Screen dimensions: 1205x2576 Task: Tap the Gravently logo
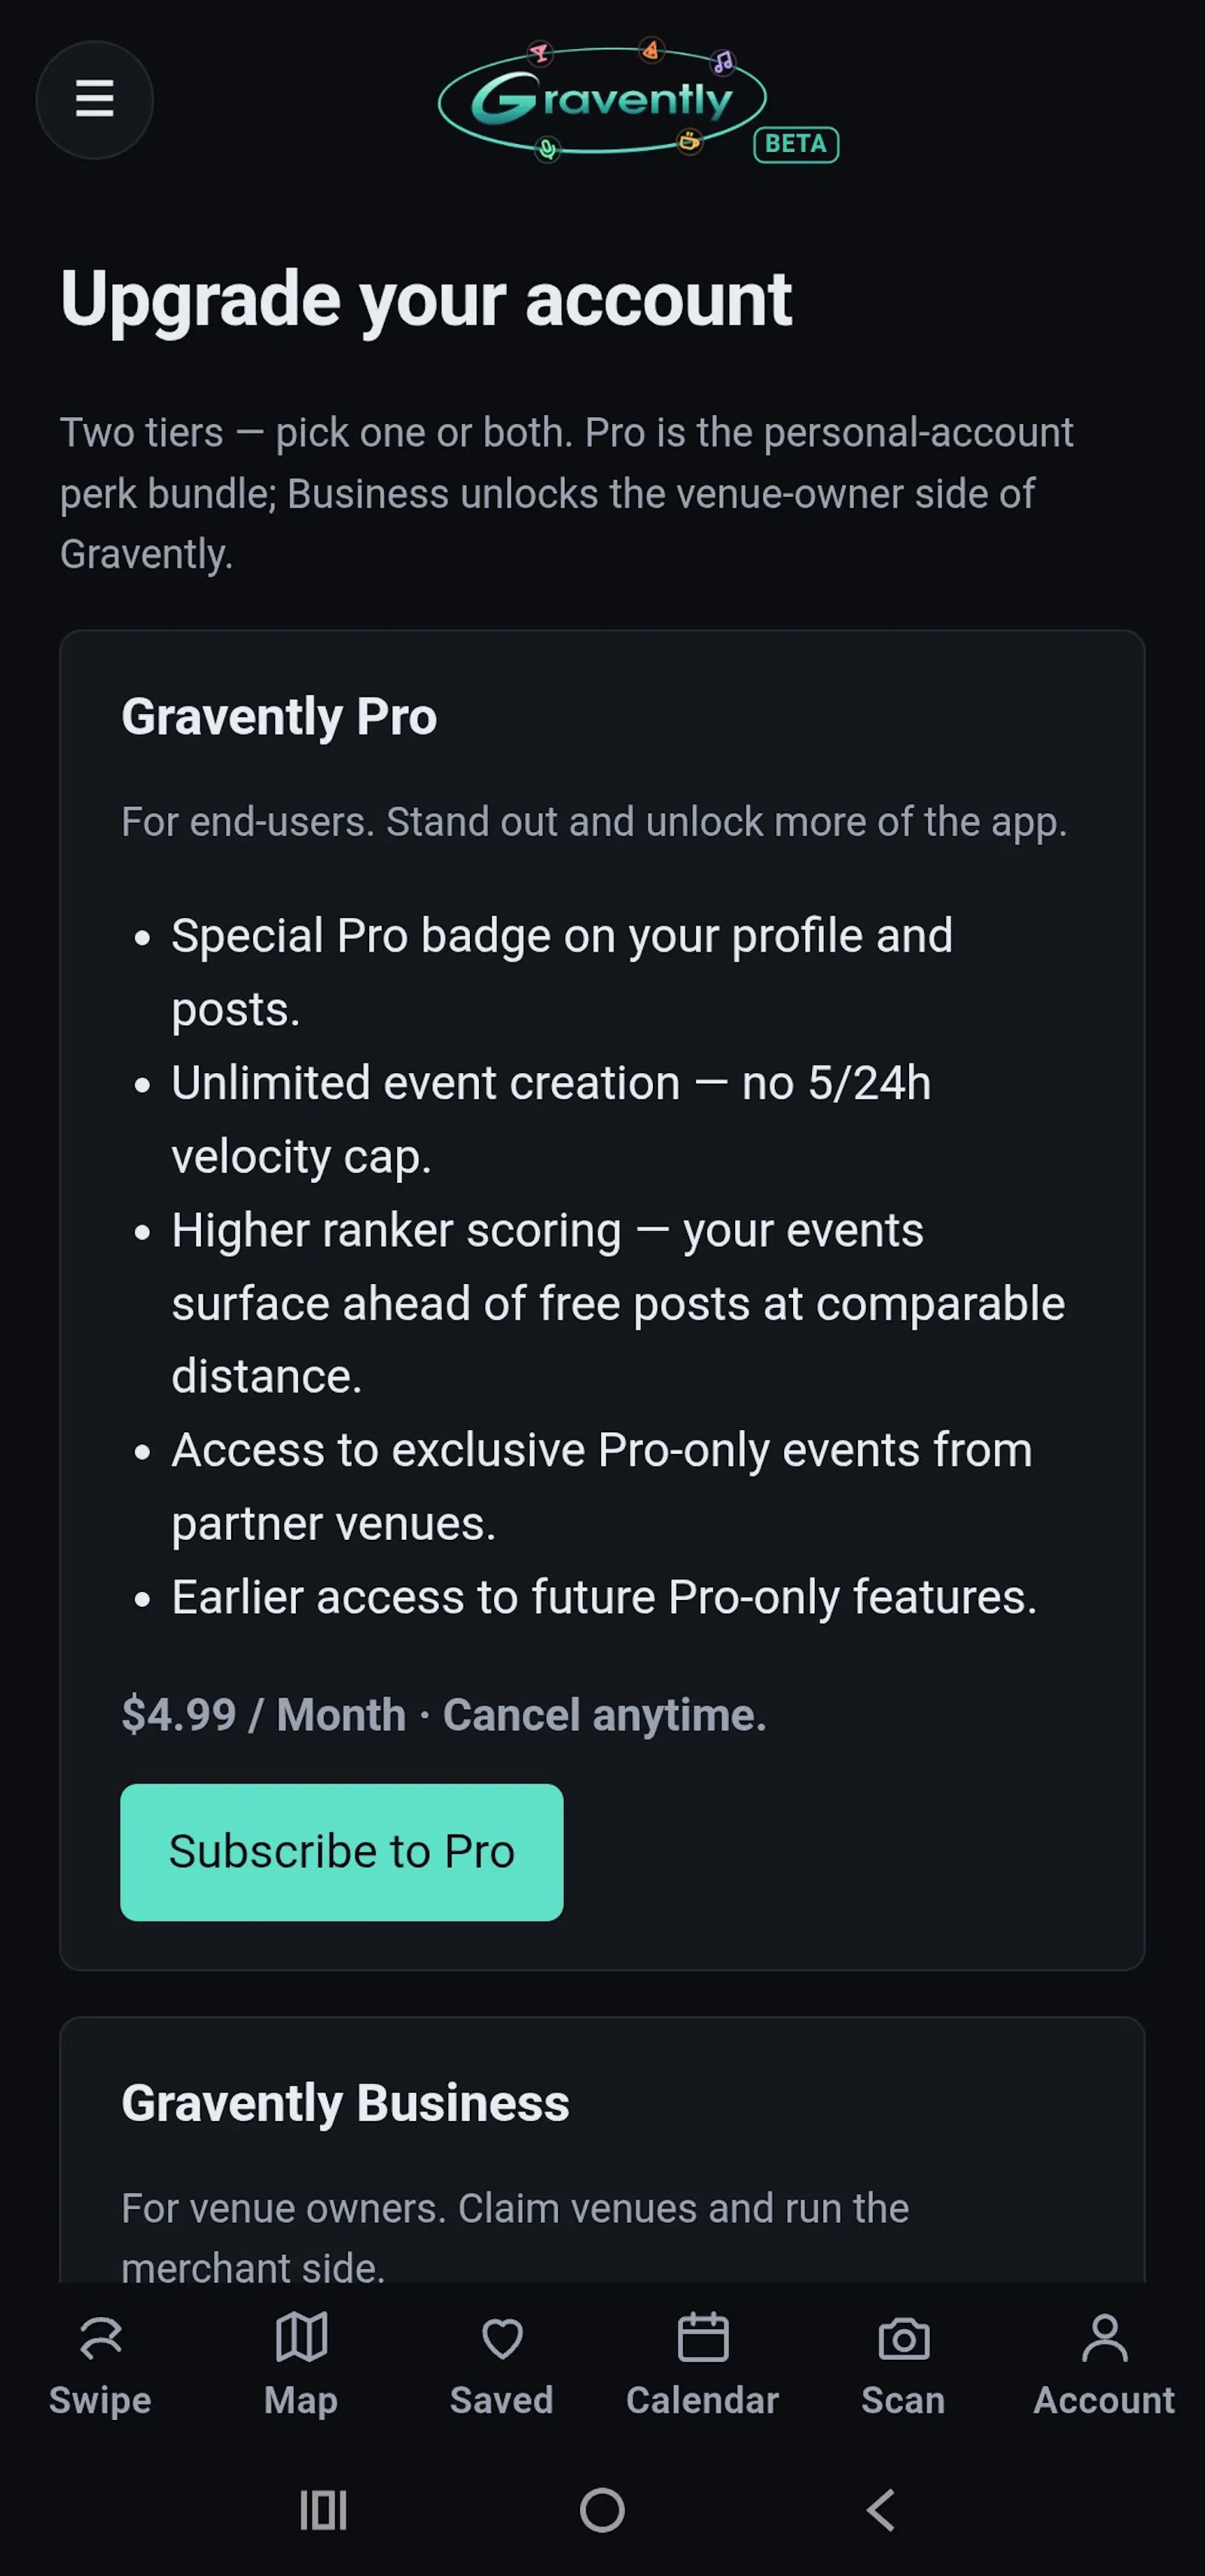602,100
